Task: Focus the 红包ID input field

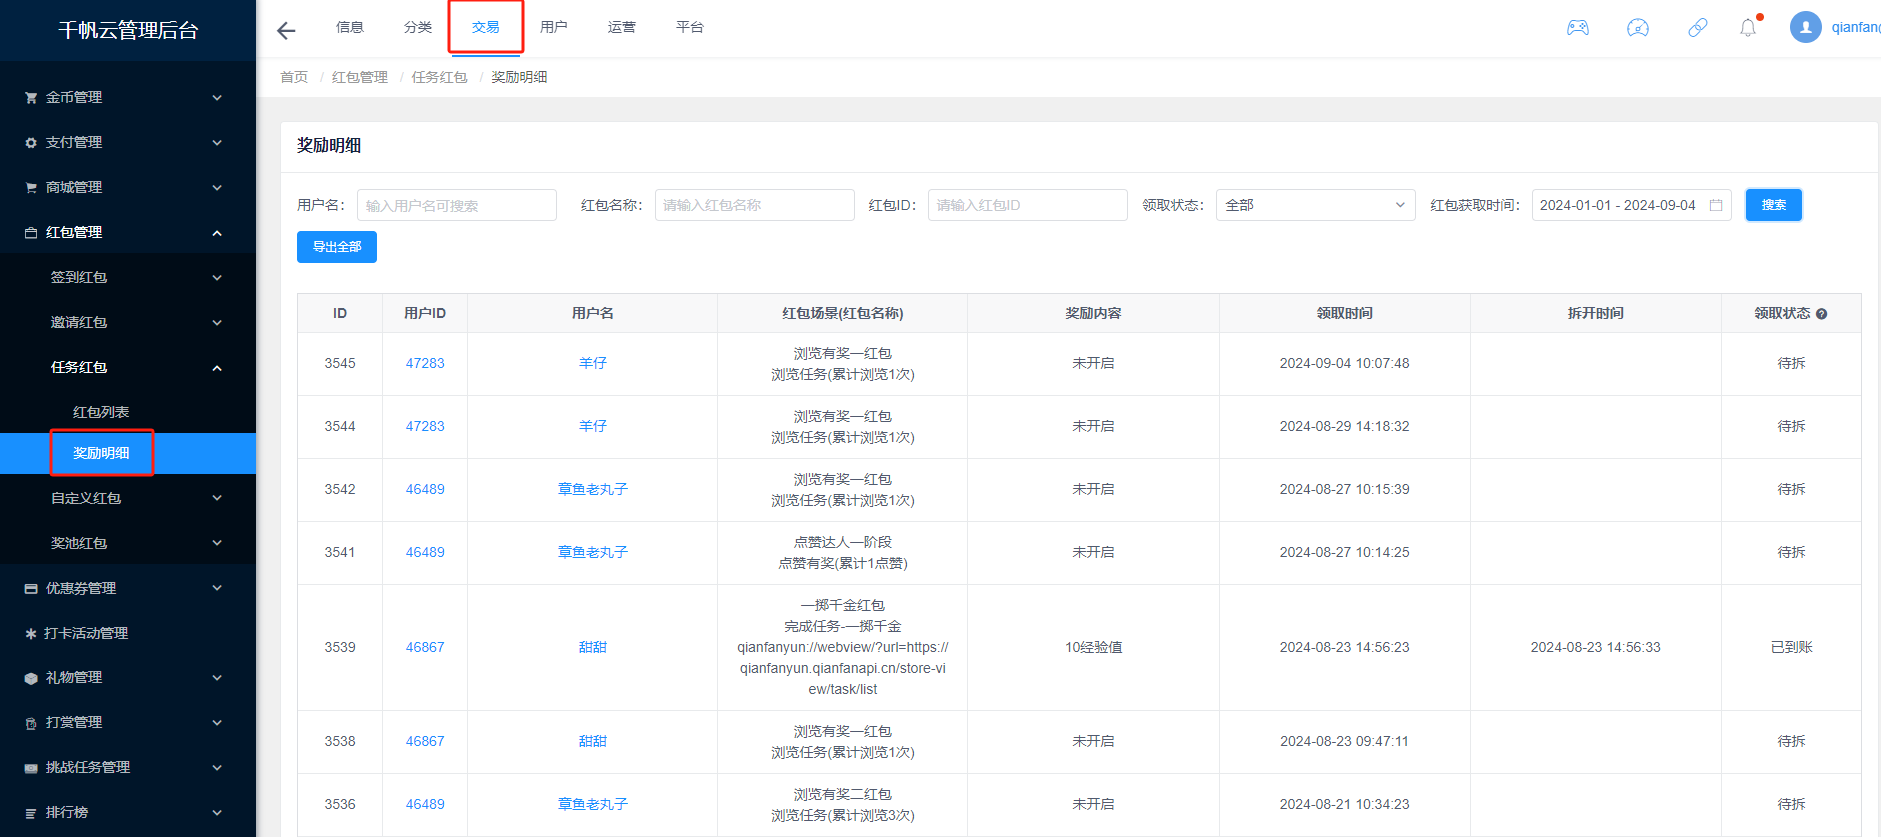Action: tap(1028, 205)
